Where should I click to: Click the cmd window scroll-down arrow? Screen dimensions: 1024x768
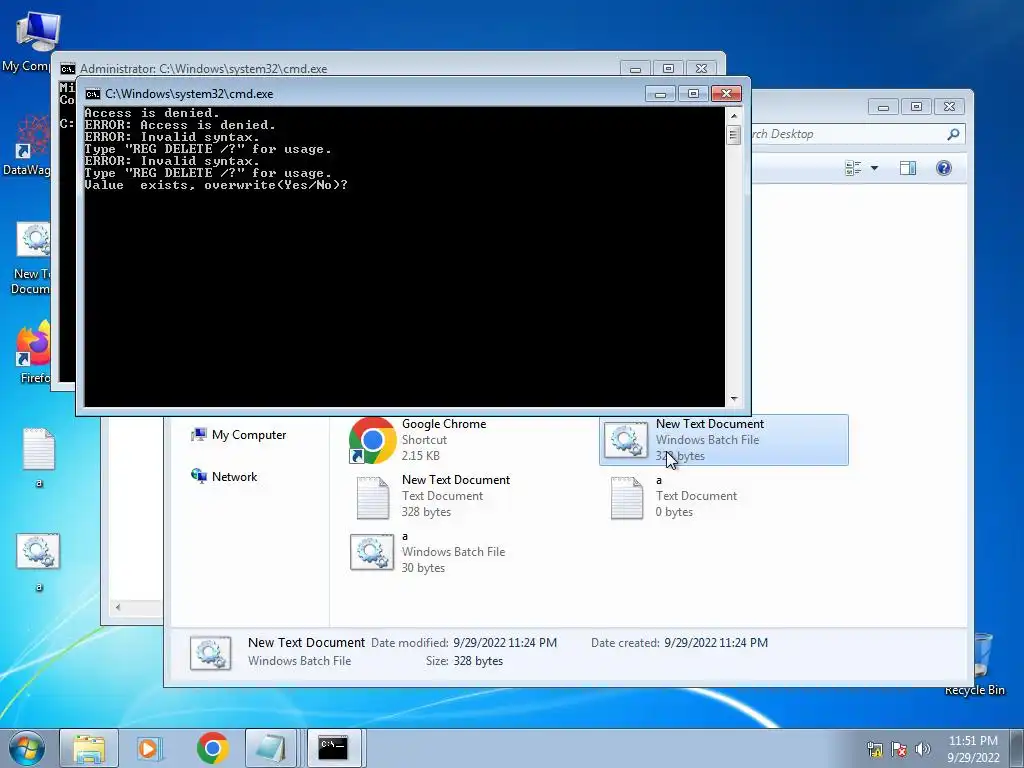tap(734, 398)
